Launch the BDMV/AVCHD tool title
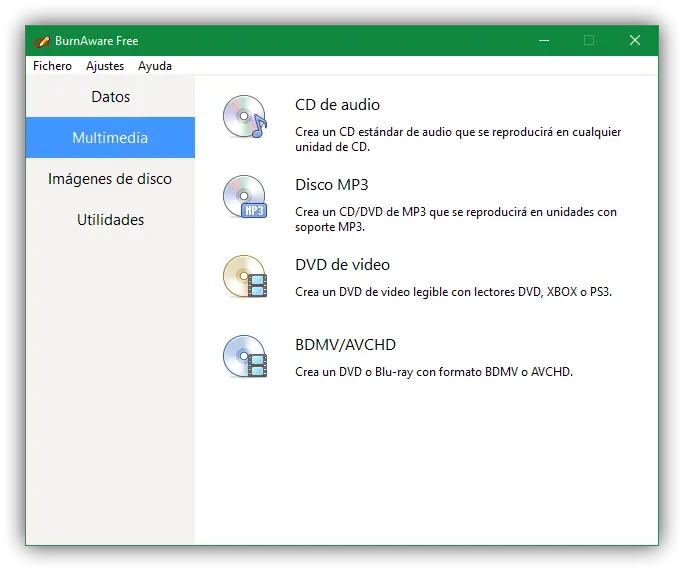This screenshot has width=684, height=571. point(345,345)
